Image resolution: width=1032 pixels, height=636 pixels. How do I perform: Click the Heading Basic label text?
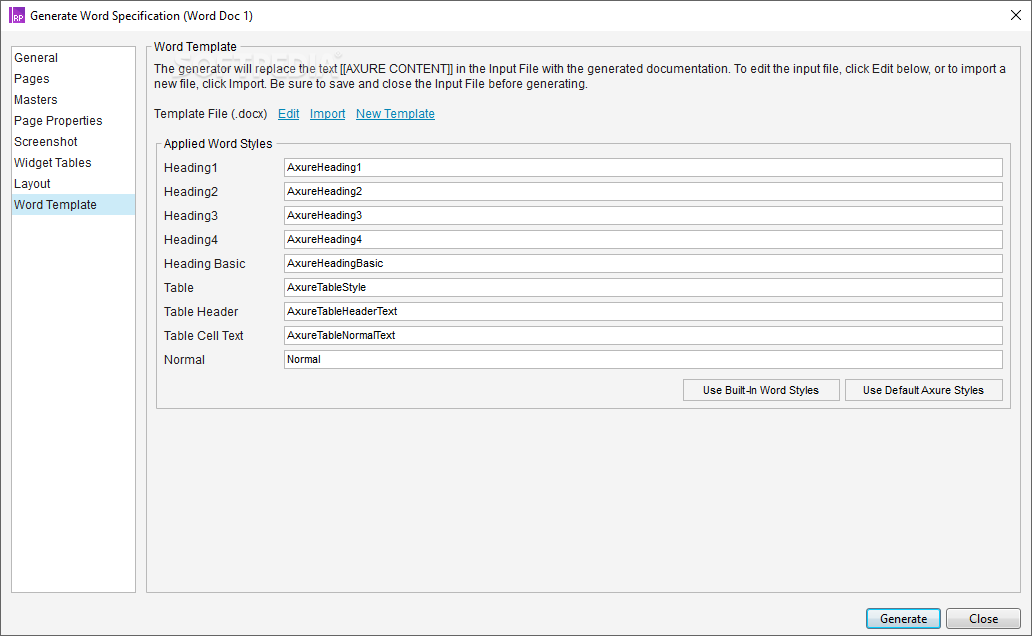point(204,264)
